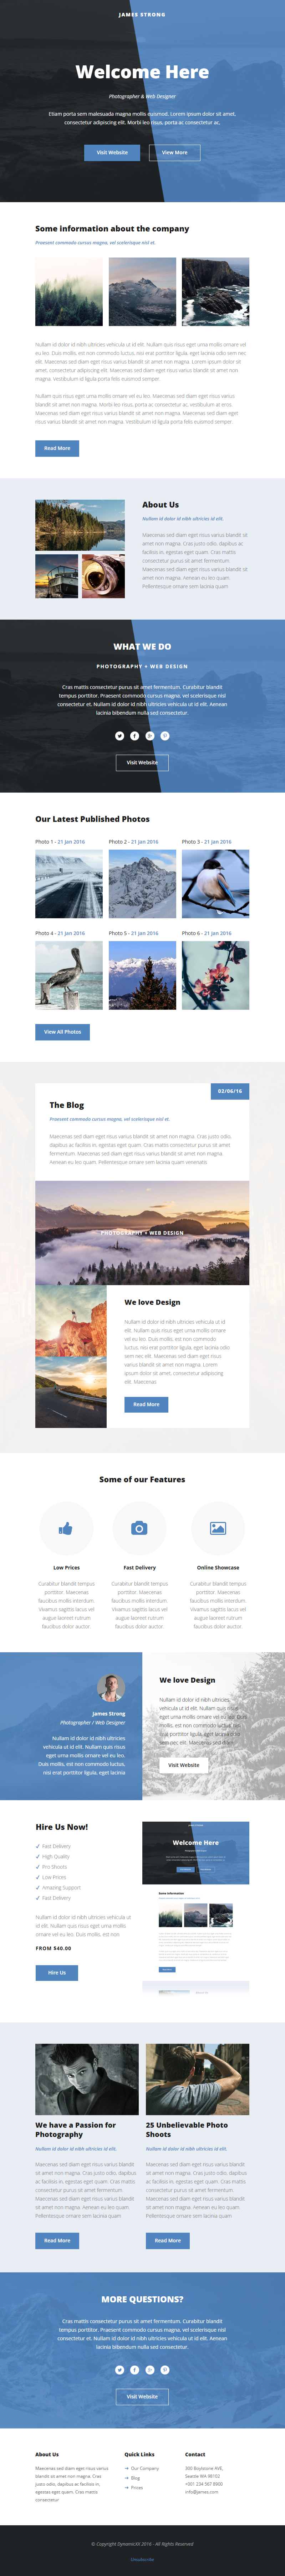Click the thumbs-up Low Prices icon
285x2576 pixels.
pos(66,1528)
